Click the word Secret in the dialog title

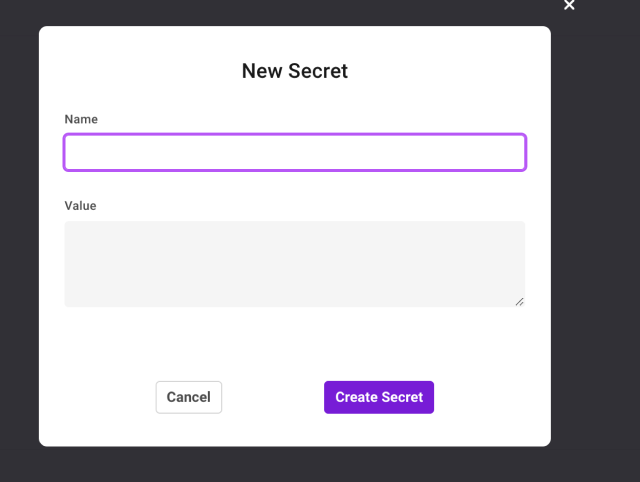[318, 71]
